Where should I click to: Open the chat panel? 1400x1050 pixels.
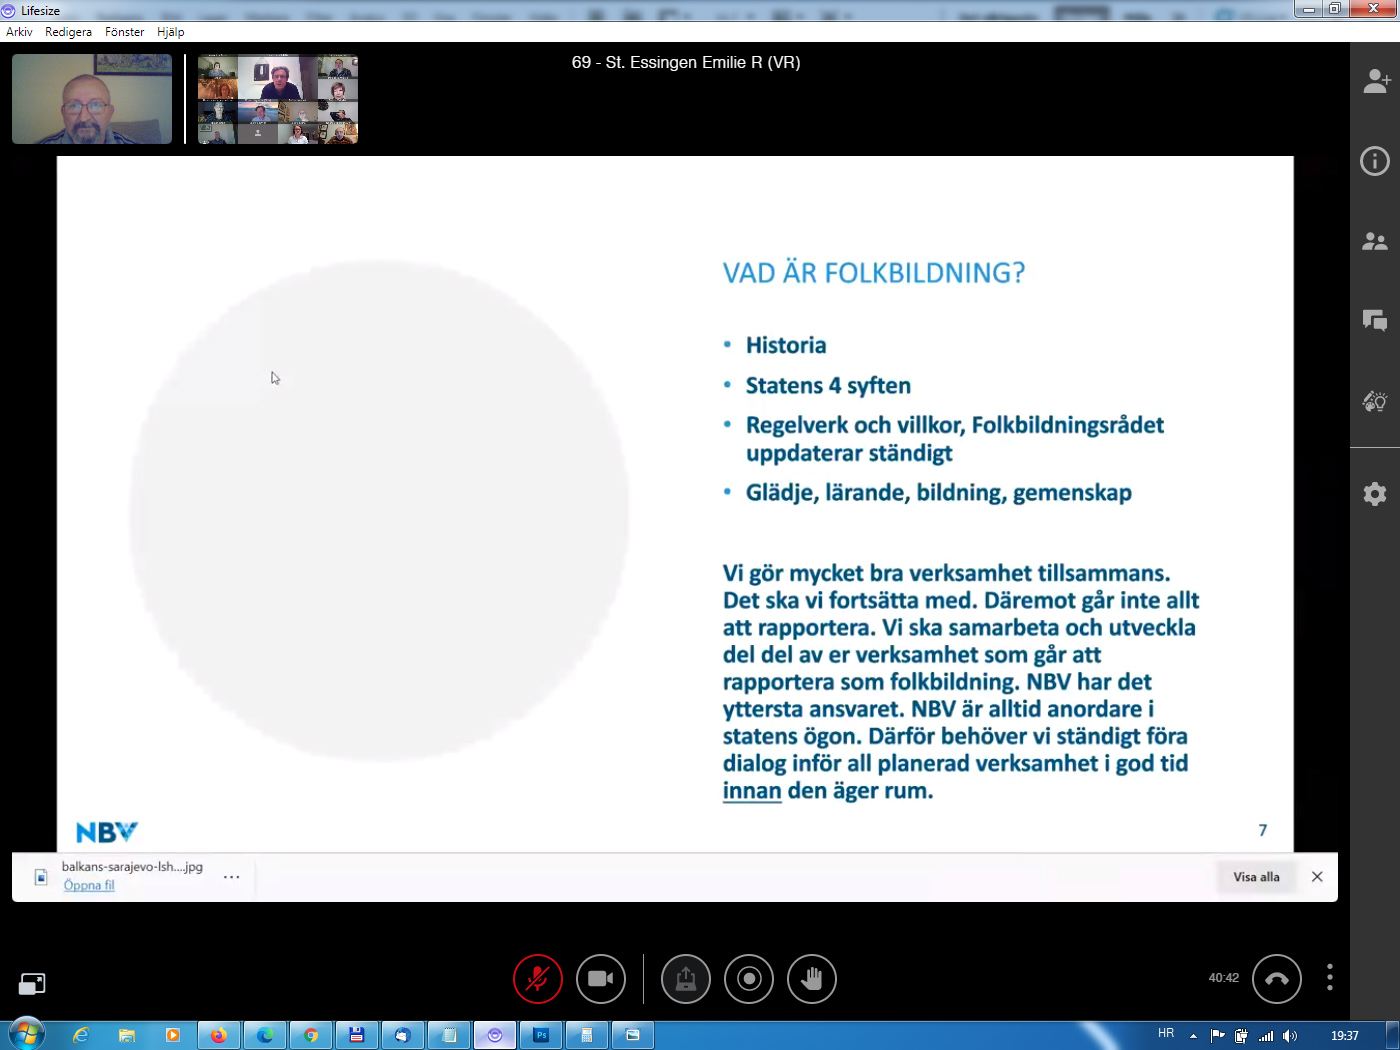tap(1375, 320)
